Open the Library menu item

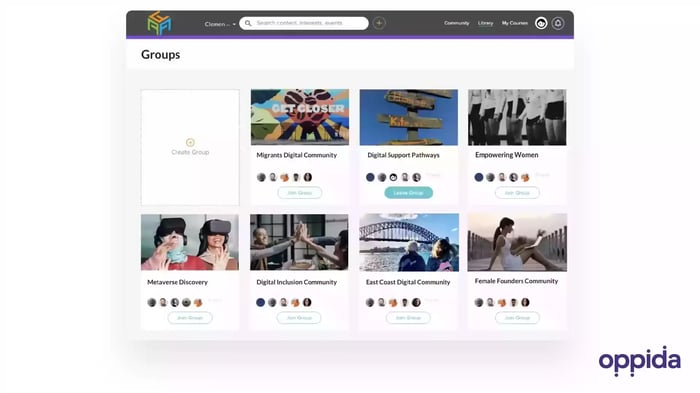click(485, 23)
